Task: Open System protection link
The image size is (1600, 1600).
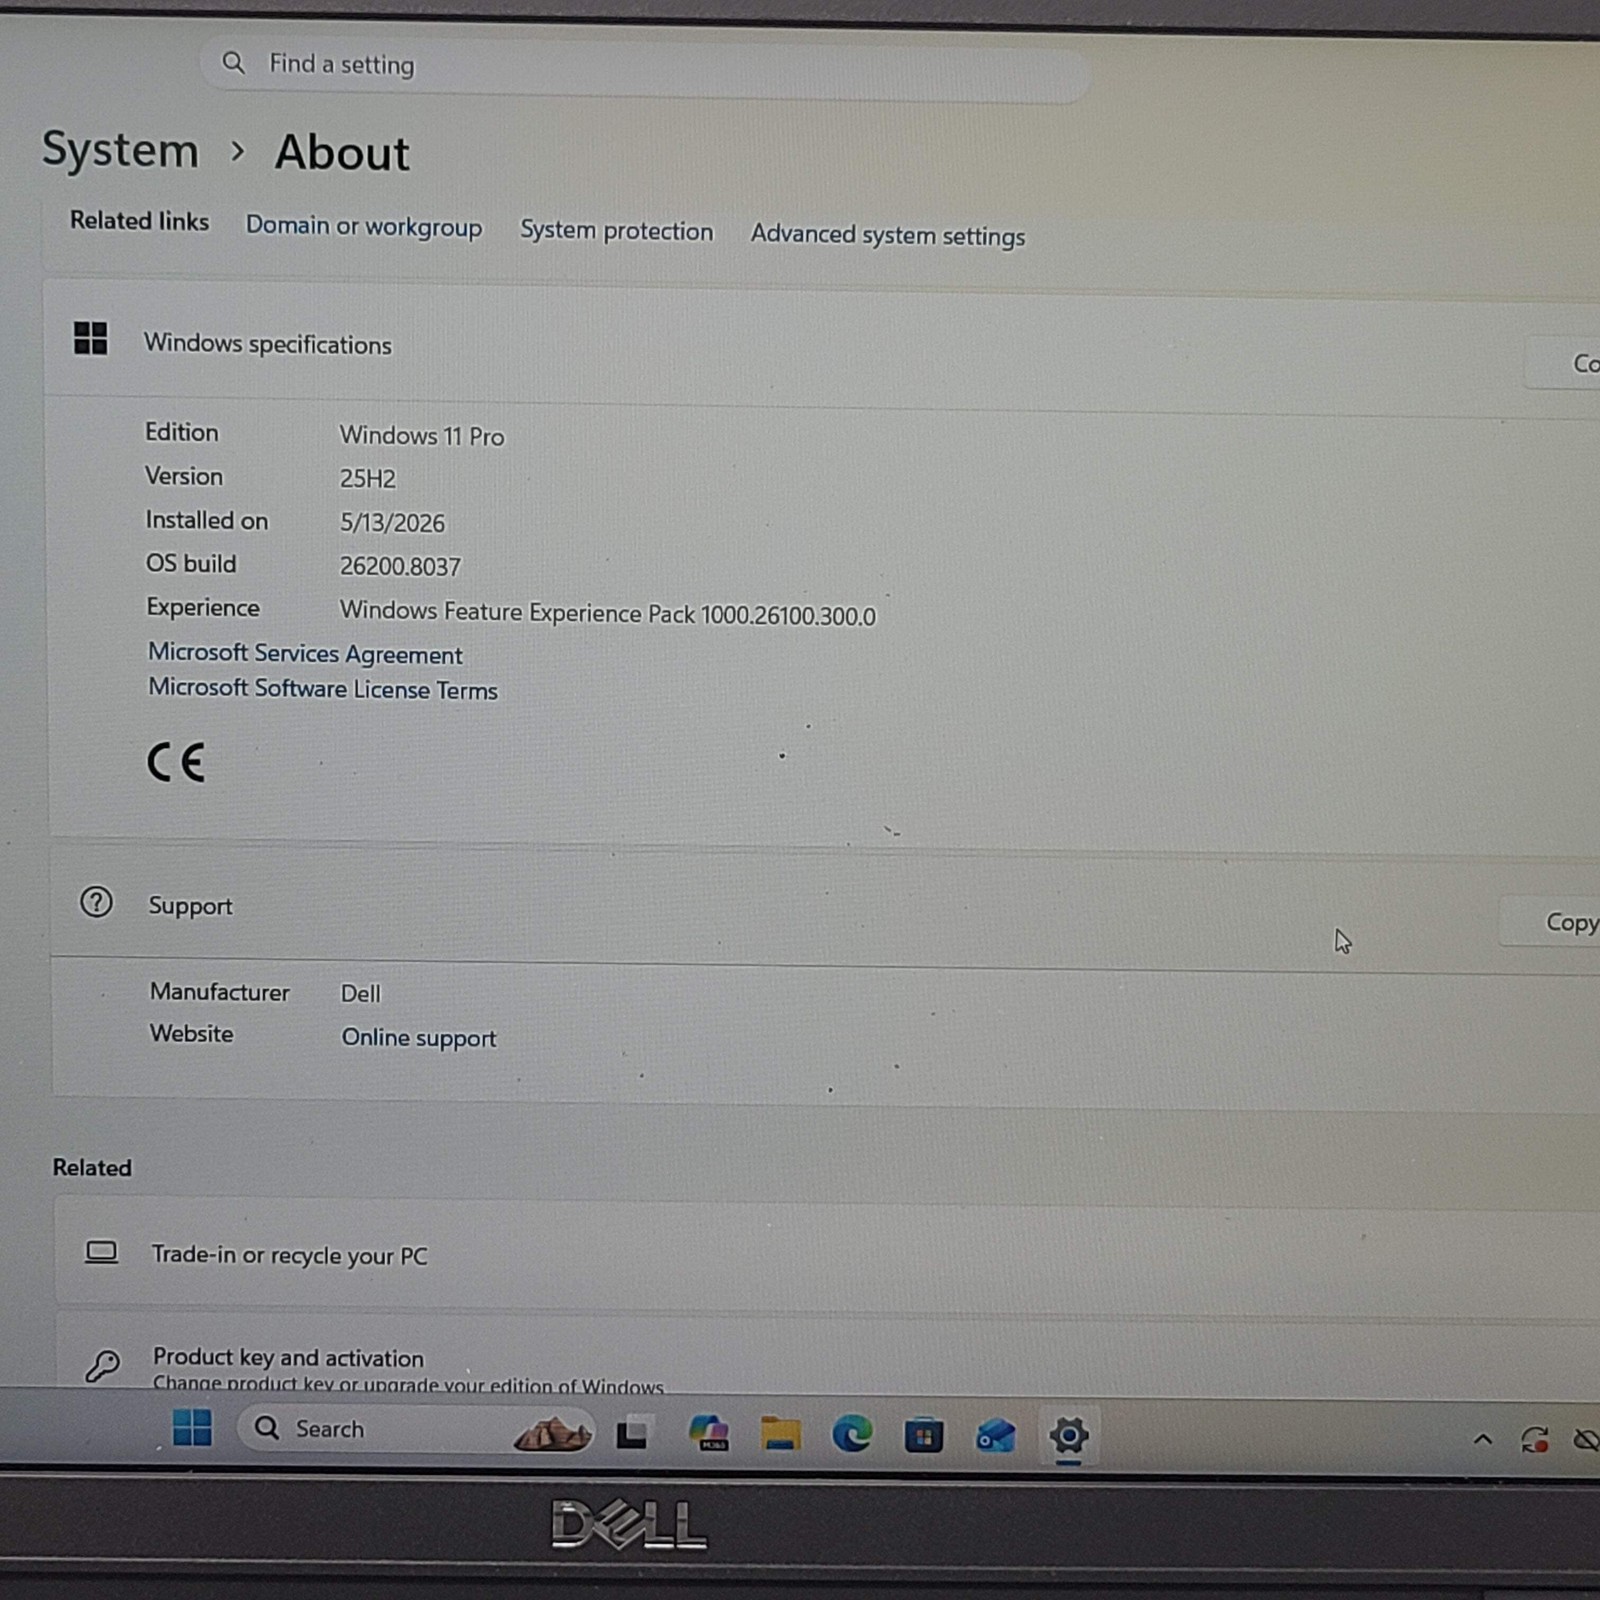Action: pyautogui.click(x=616, y=230)
